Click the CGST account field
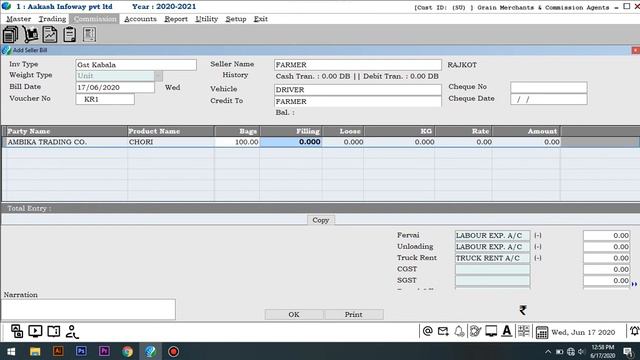640x360 pixels. click(493, 269)
